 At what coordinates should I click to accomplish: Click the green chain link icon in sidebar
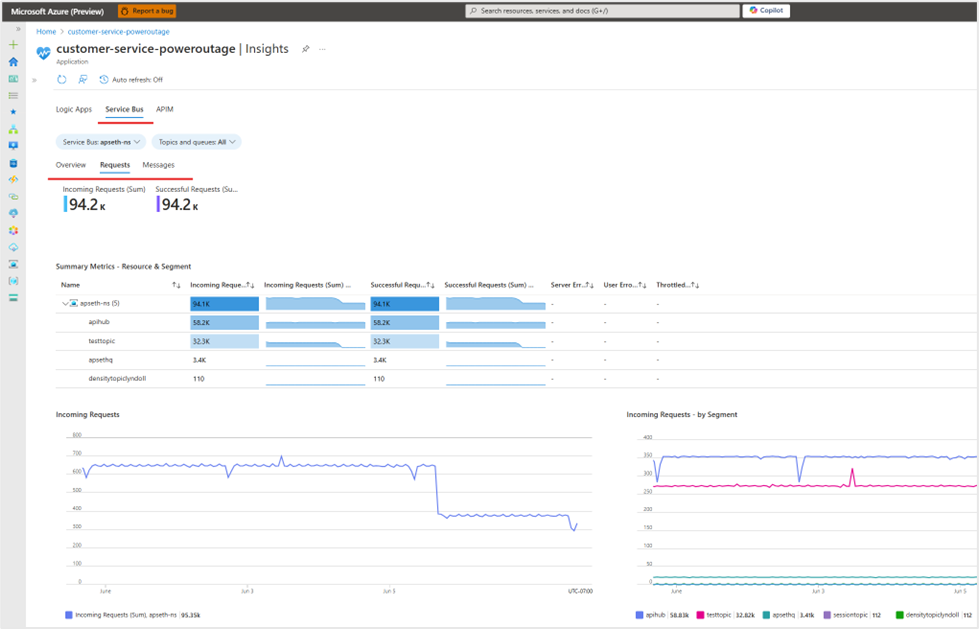click(13, 197)
